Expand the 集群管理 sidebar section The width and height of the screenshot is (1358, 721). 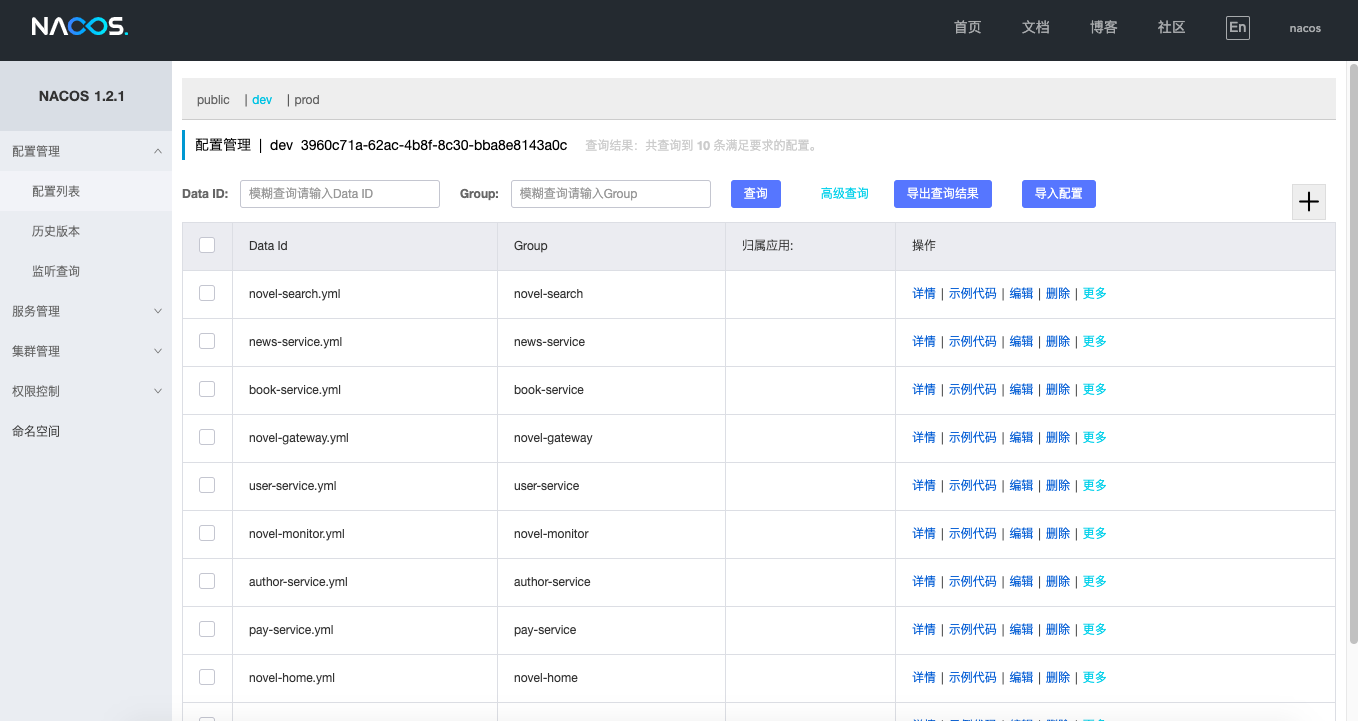(x=86, y=351)
